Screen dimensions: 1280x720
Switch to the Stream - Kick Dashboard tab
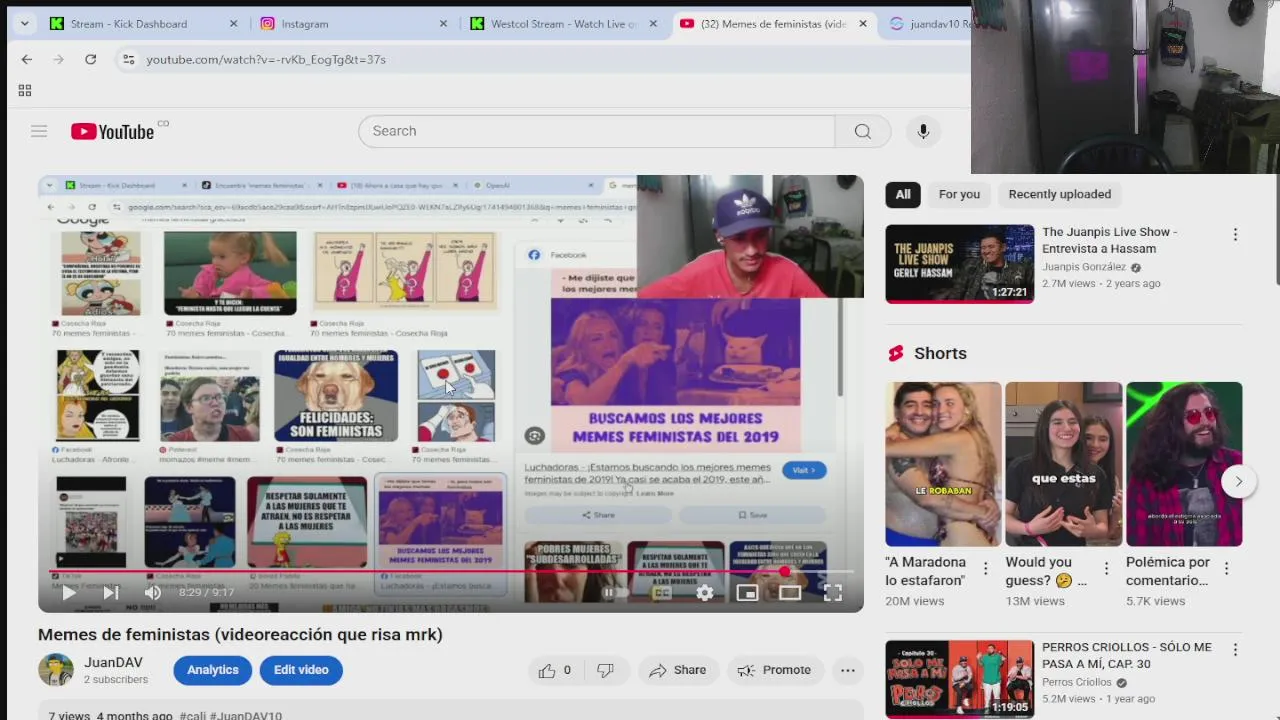[142, 23]
